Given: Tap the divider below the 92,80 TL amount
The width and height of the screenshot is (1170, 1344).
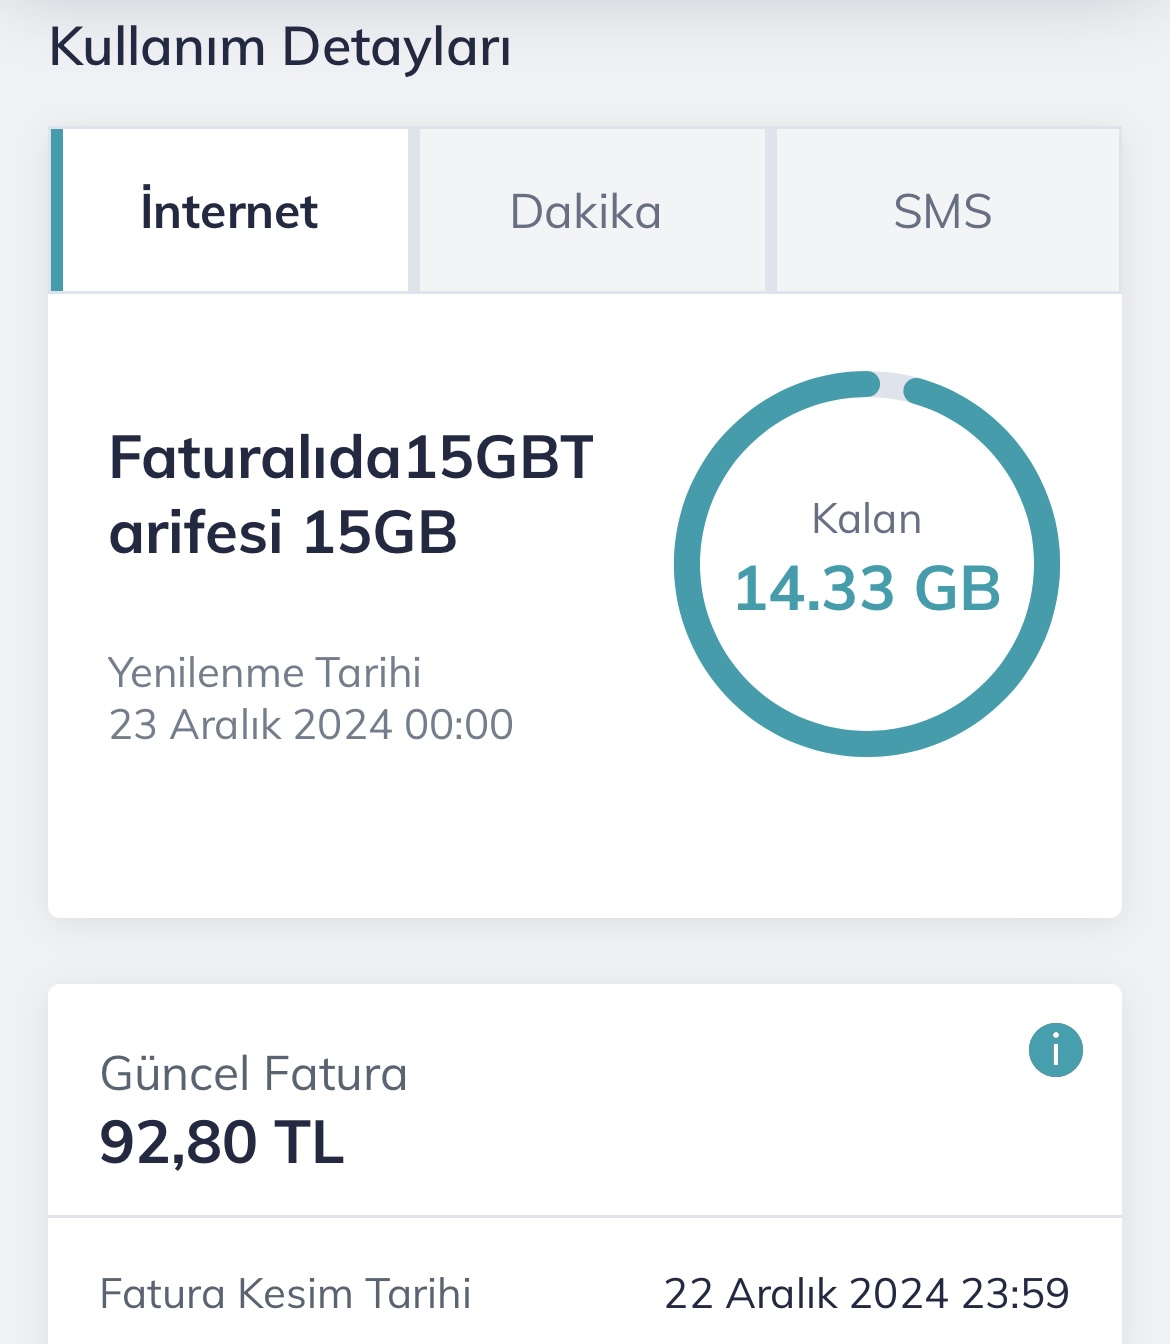Looking at the screenshot, I should tap(585, 1216).
